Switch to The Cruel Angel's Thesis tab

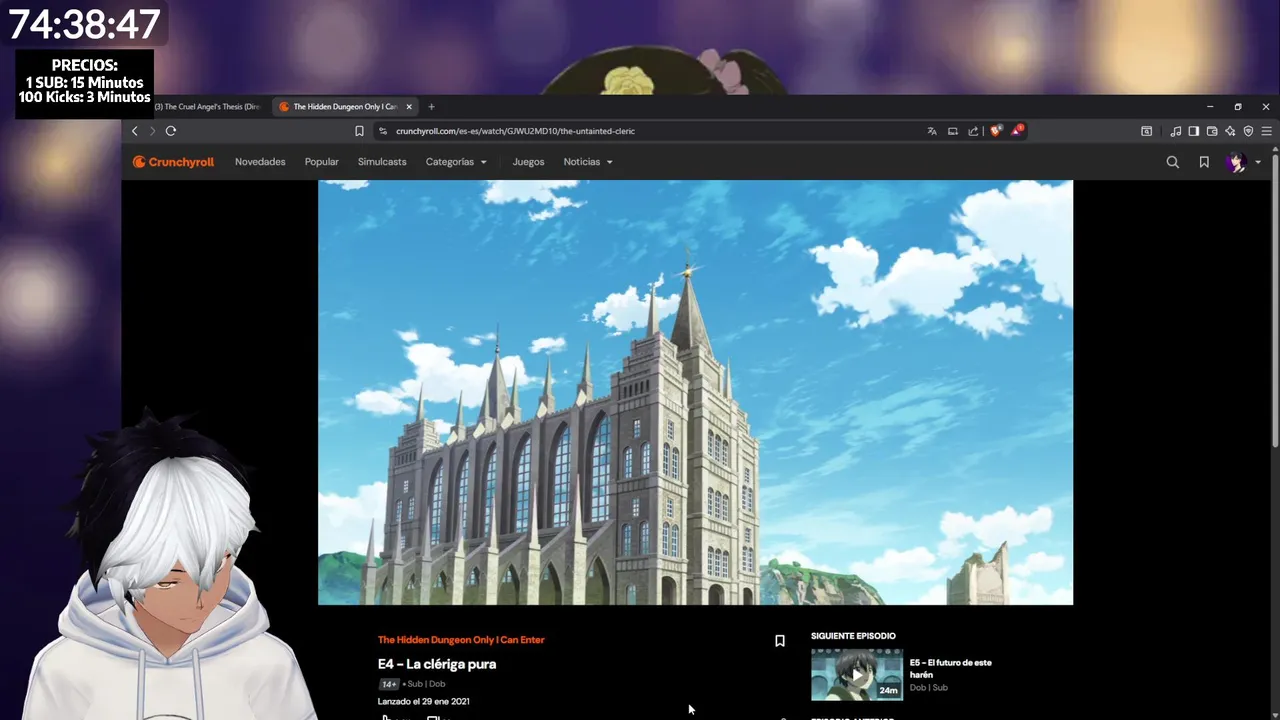(x=205, y=107)
